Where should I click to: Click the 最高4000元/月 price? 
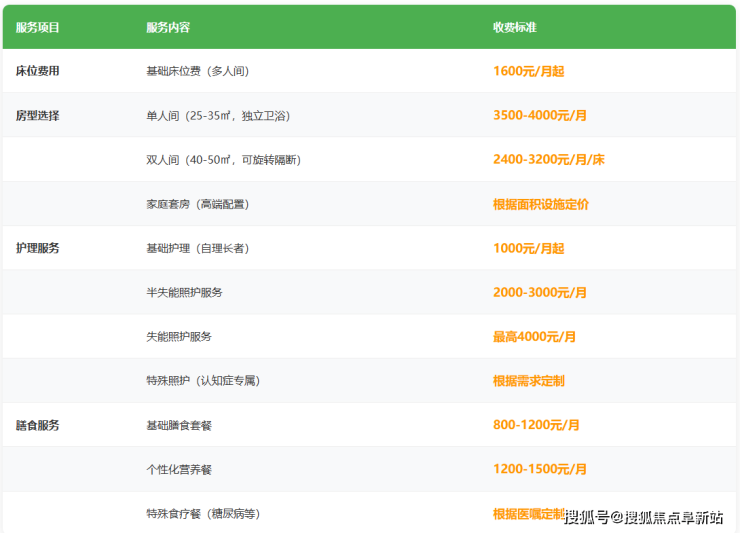click(535, 337)
